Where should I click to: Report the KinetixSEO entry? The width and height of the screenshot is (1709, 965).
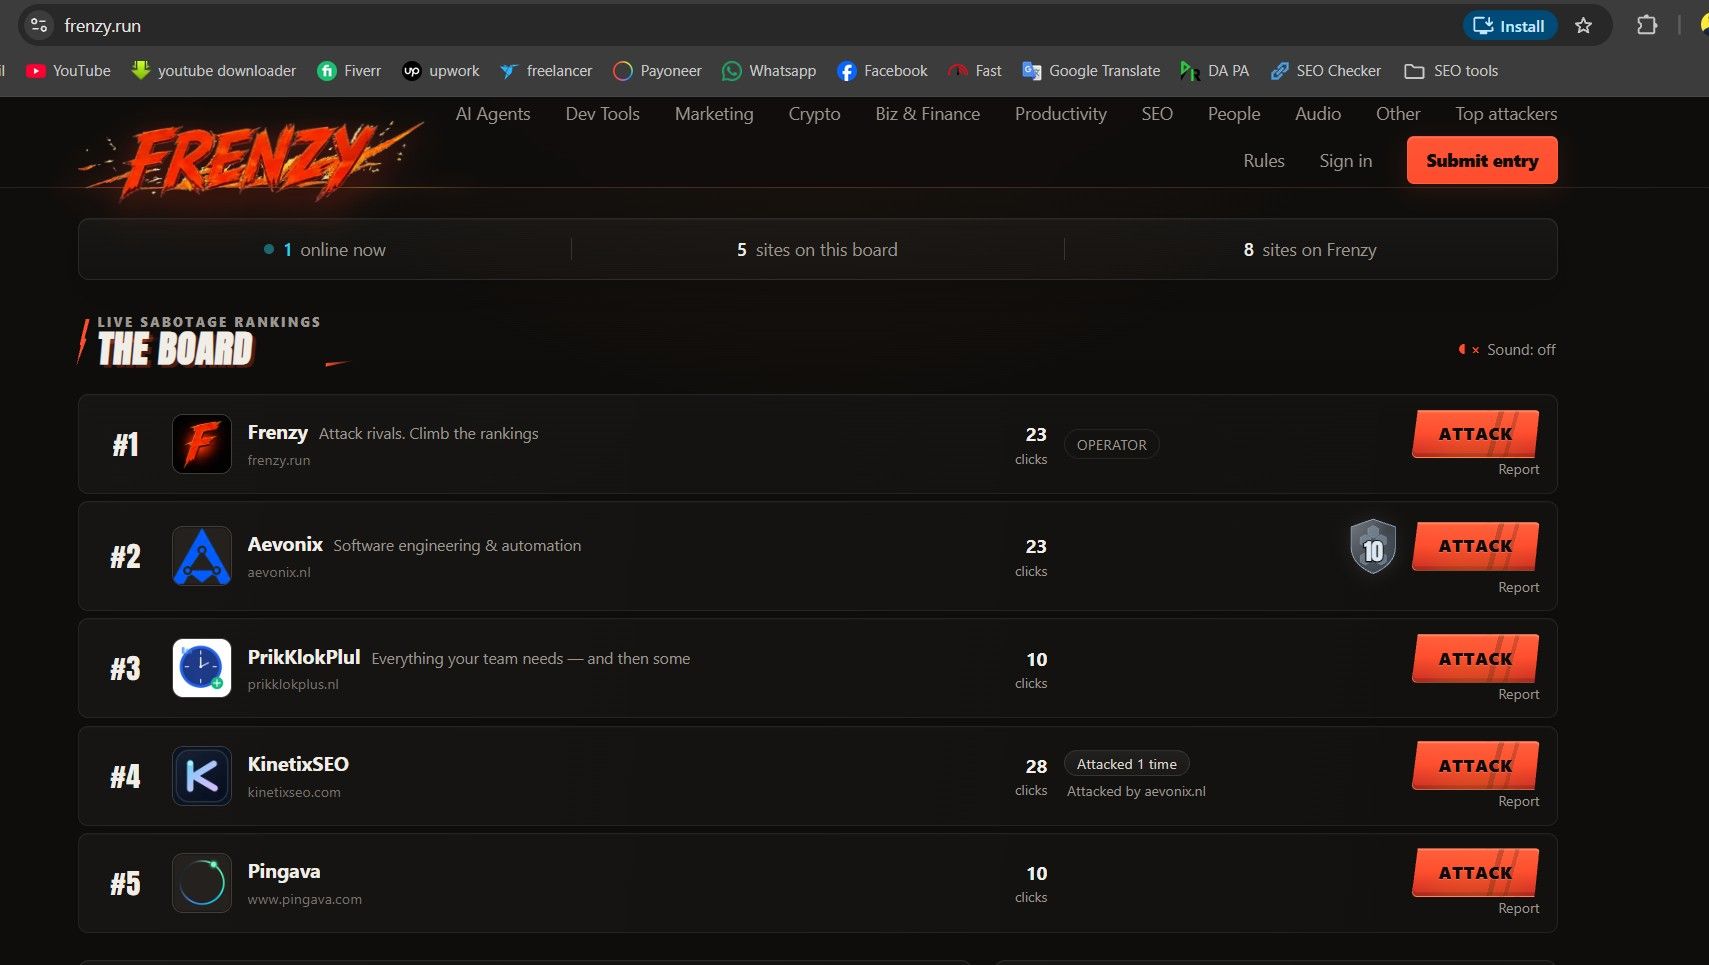click(1518, 802)
